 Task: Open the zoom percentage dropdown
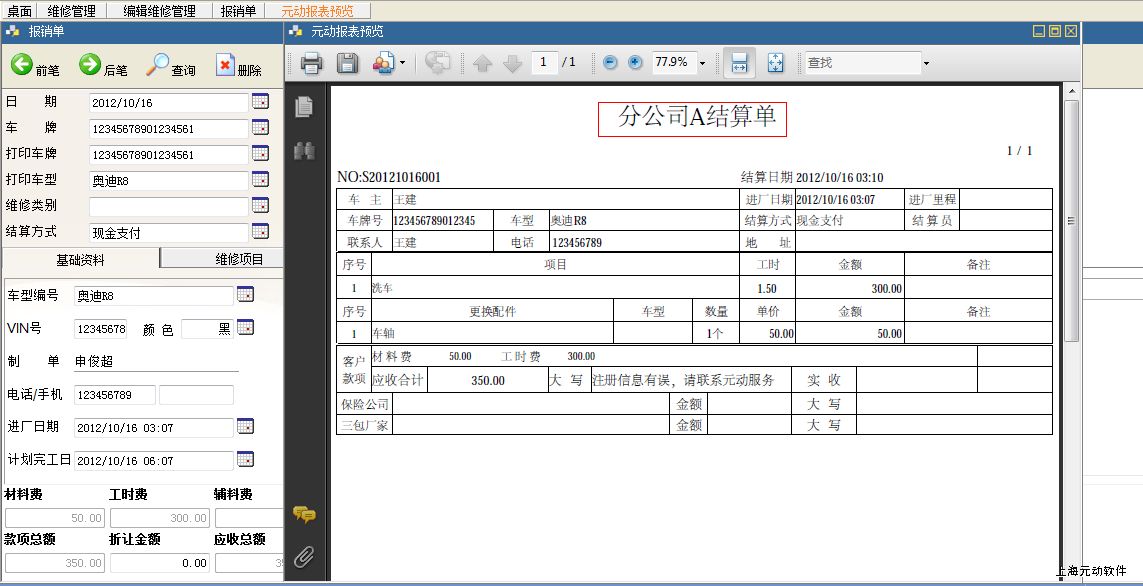click(702, 63)
